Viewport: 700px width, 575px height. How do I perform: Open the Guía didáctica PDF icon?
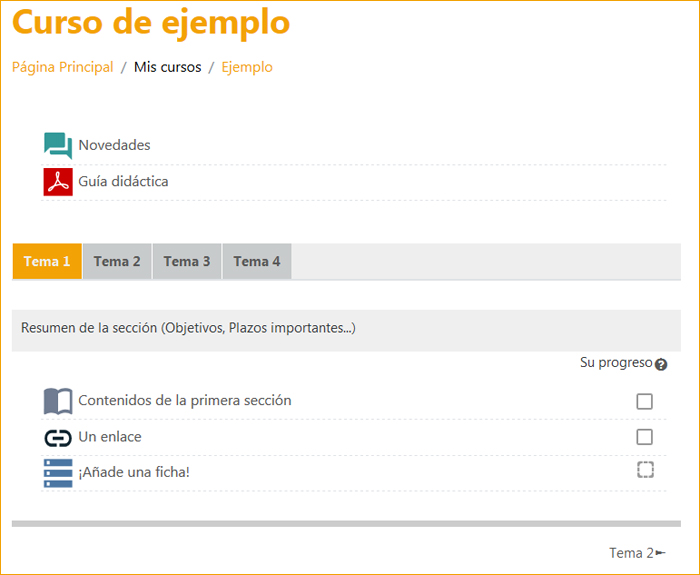tap(58, 182)
